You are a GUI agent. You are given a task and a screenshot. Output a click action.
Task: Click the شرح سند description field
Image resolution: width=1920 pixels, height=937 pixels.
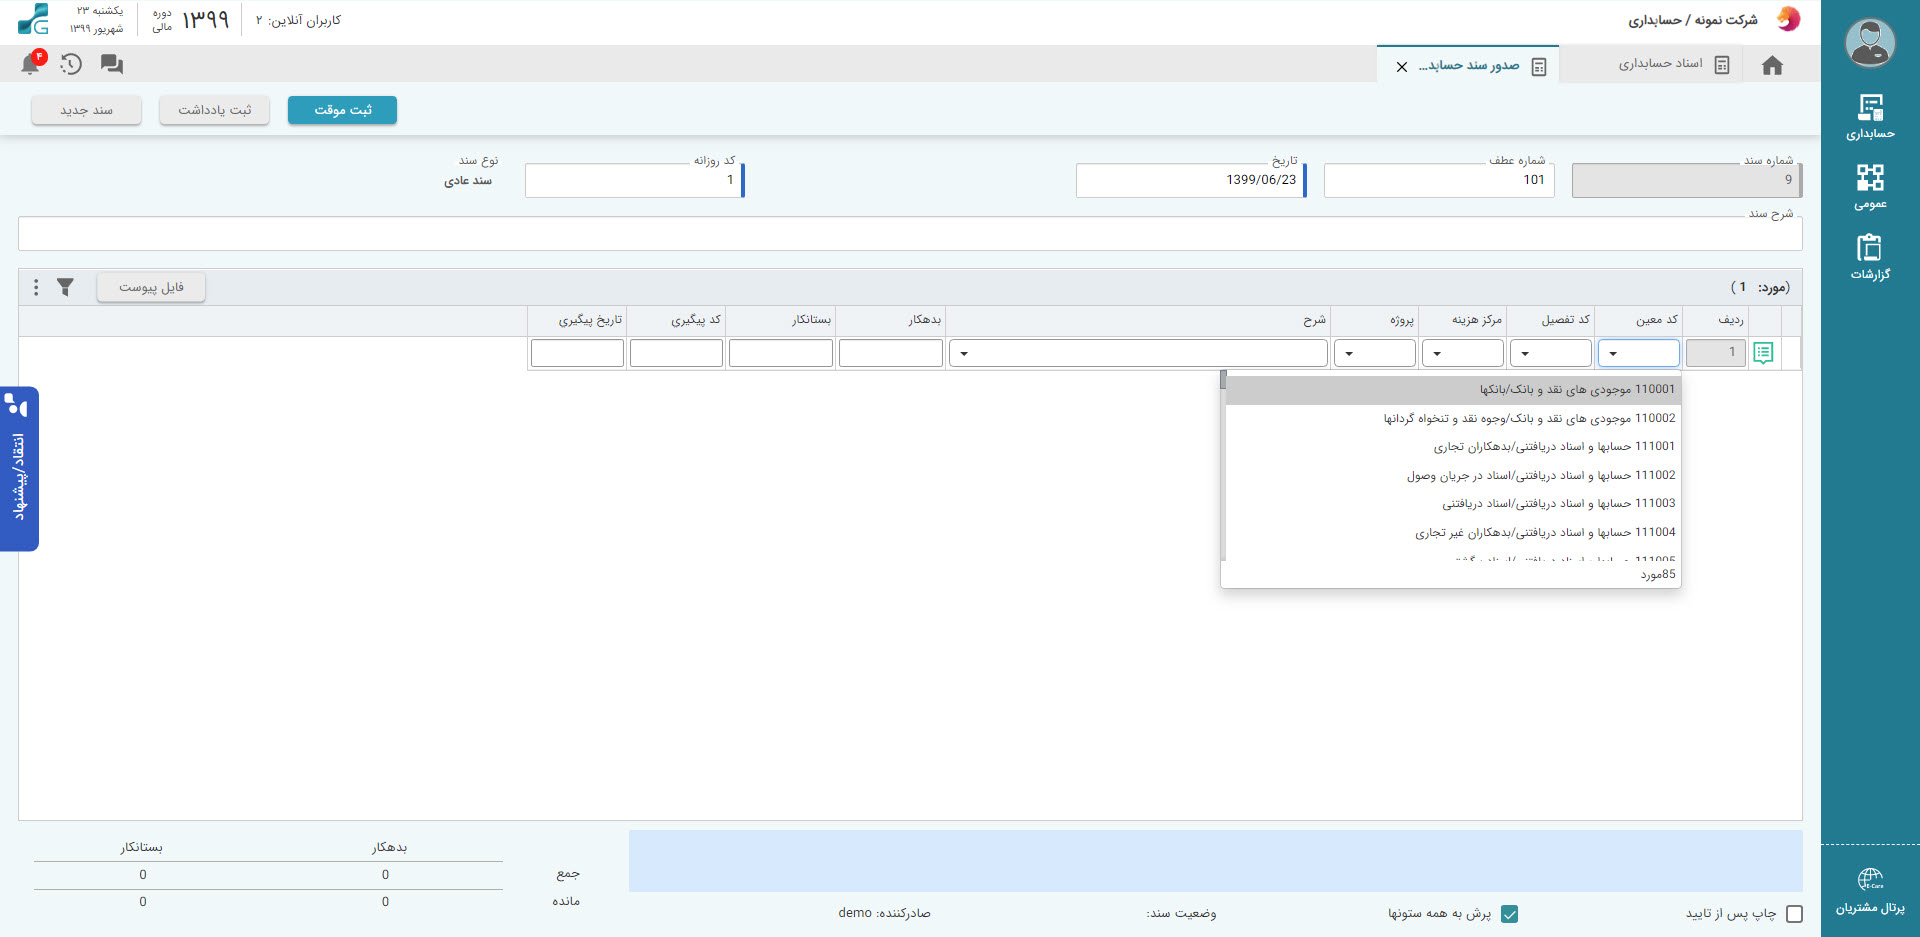point(910,234)
